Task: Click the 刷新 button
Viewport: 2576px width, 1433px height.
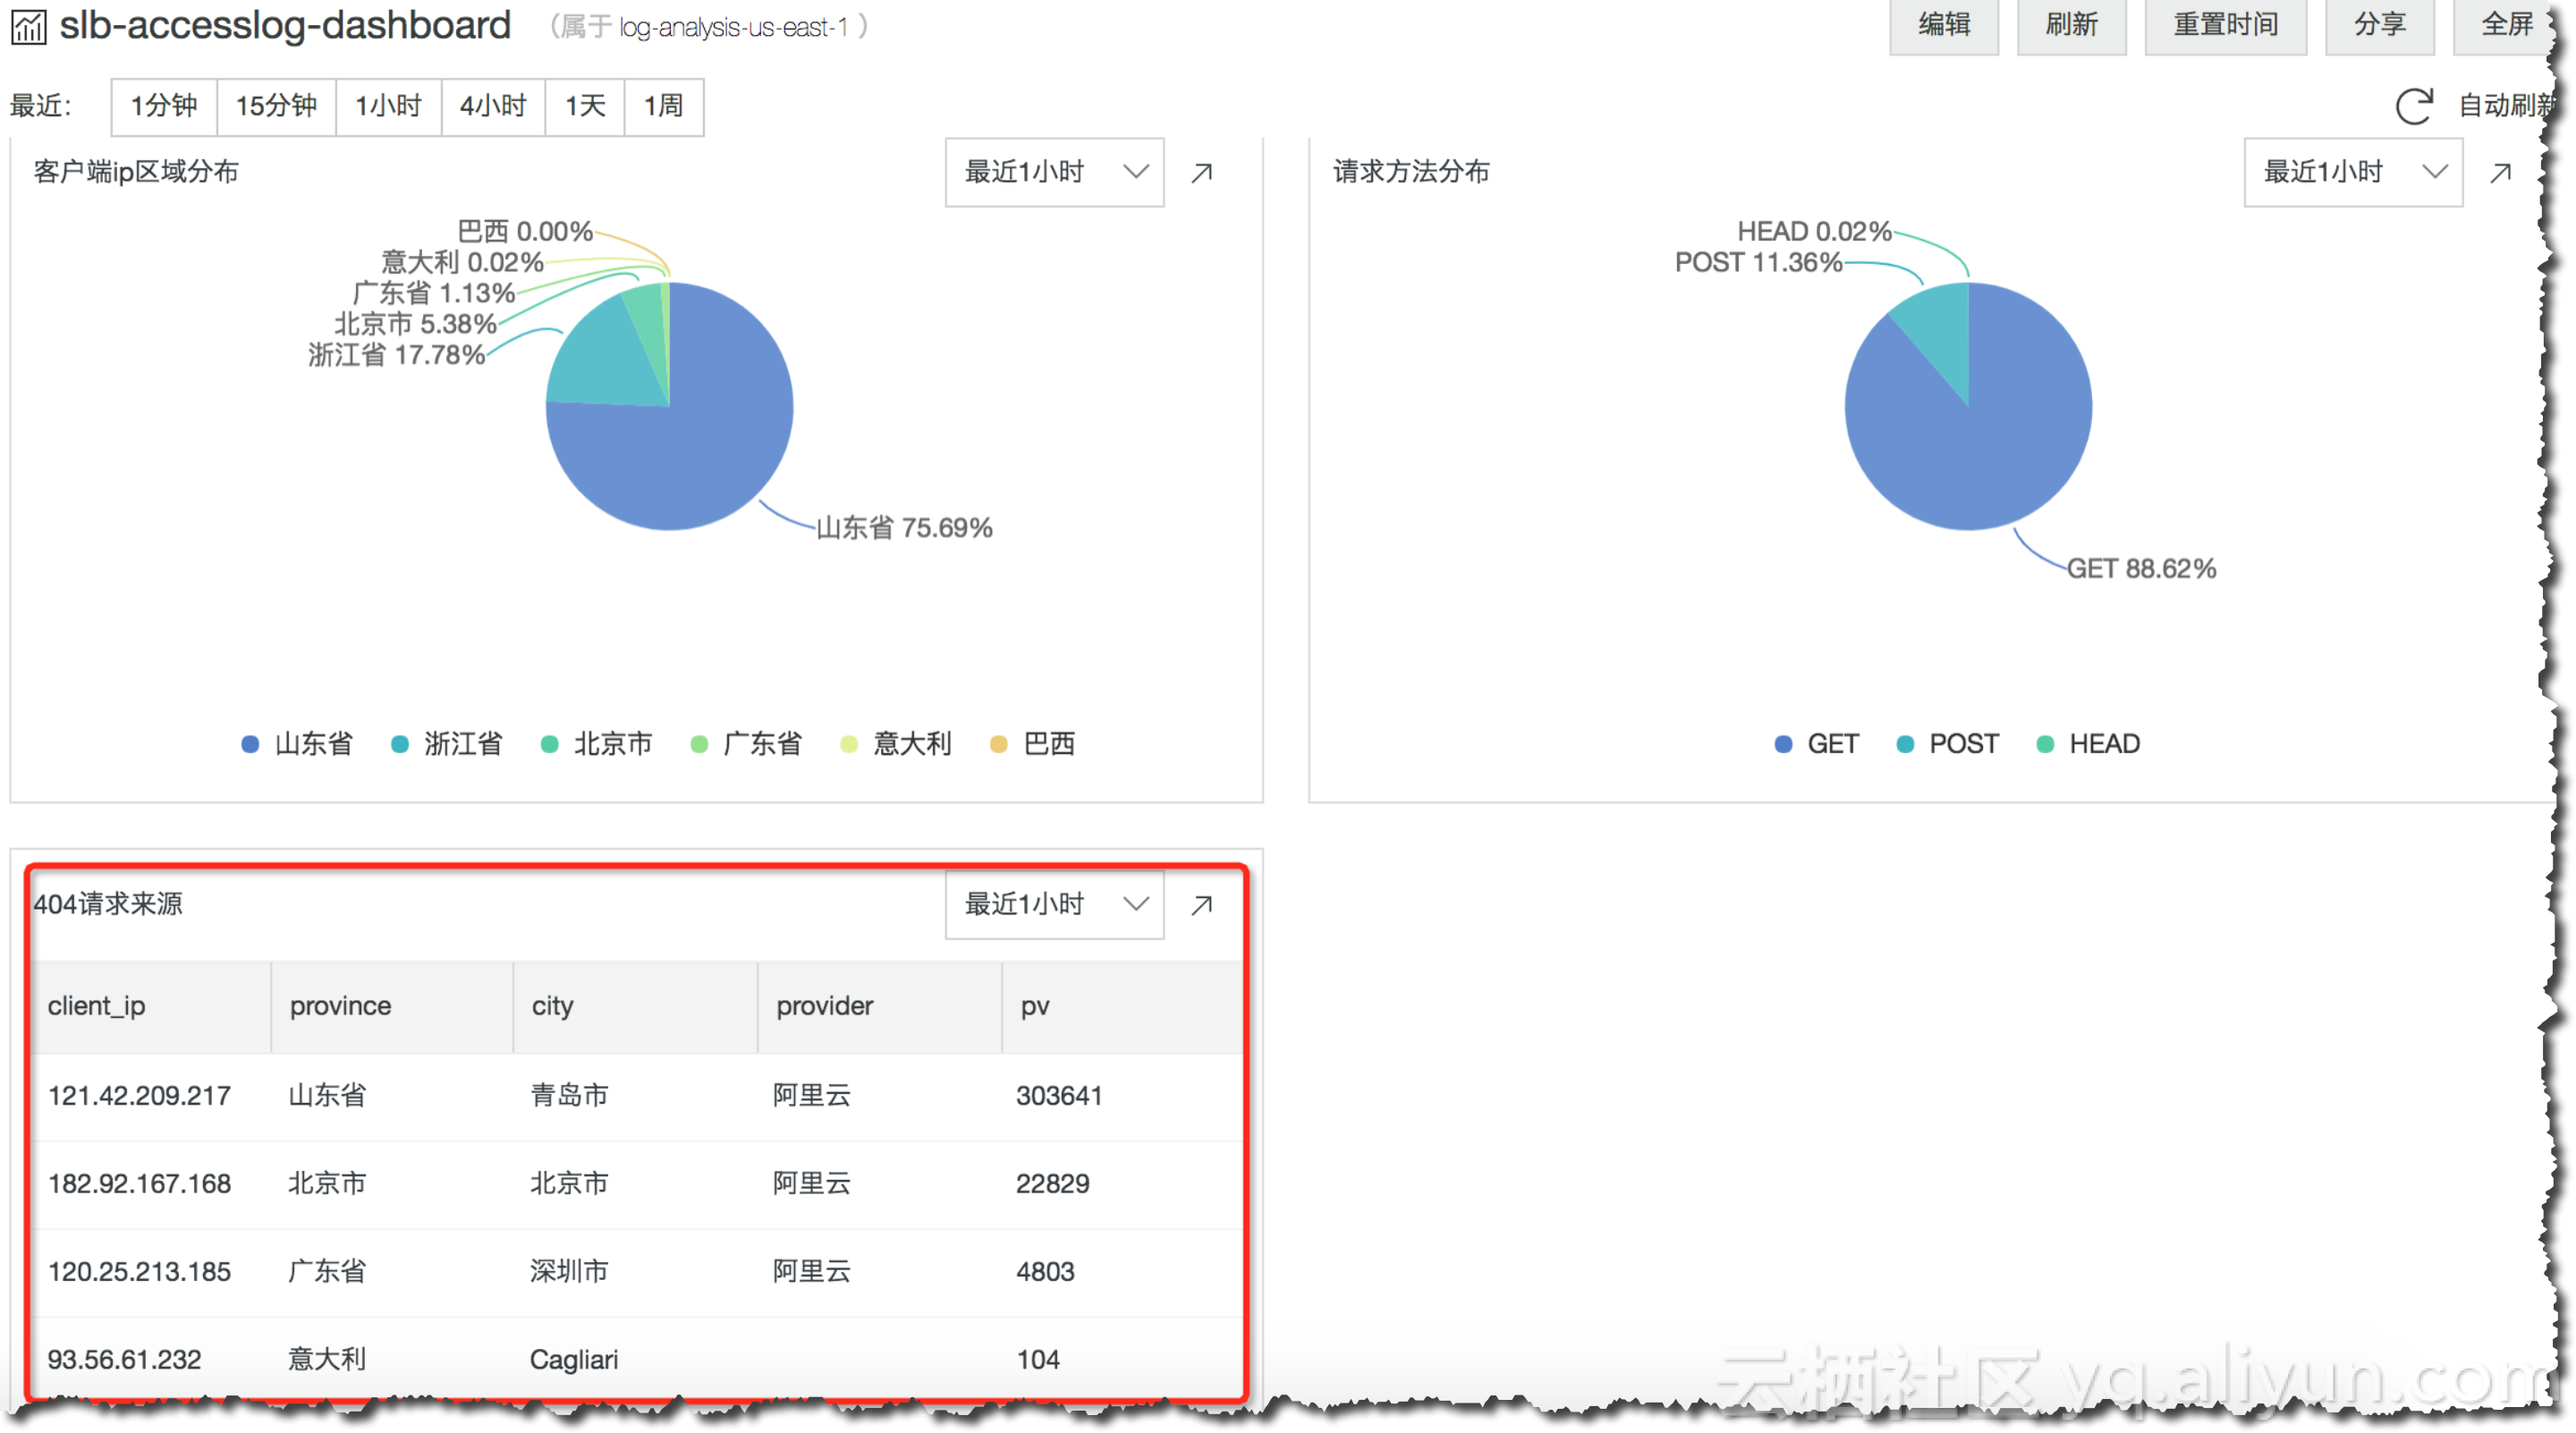Action: (x=2071, y=26)
